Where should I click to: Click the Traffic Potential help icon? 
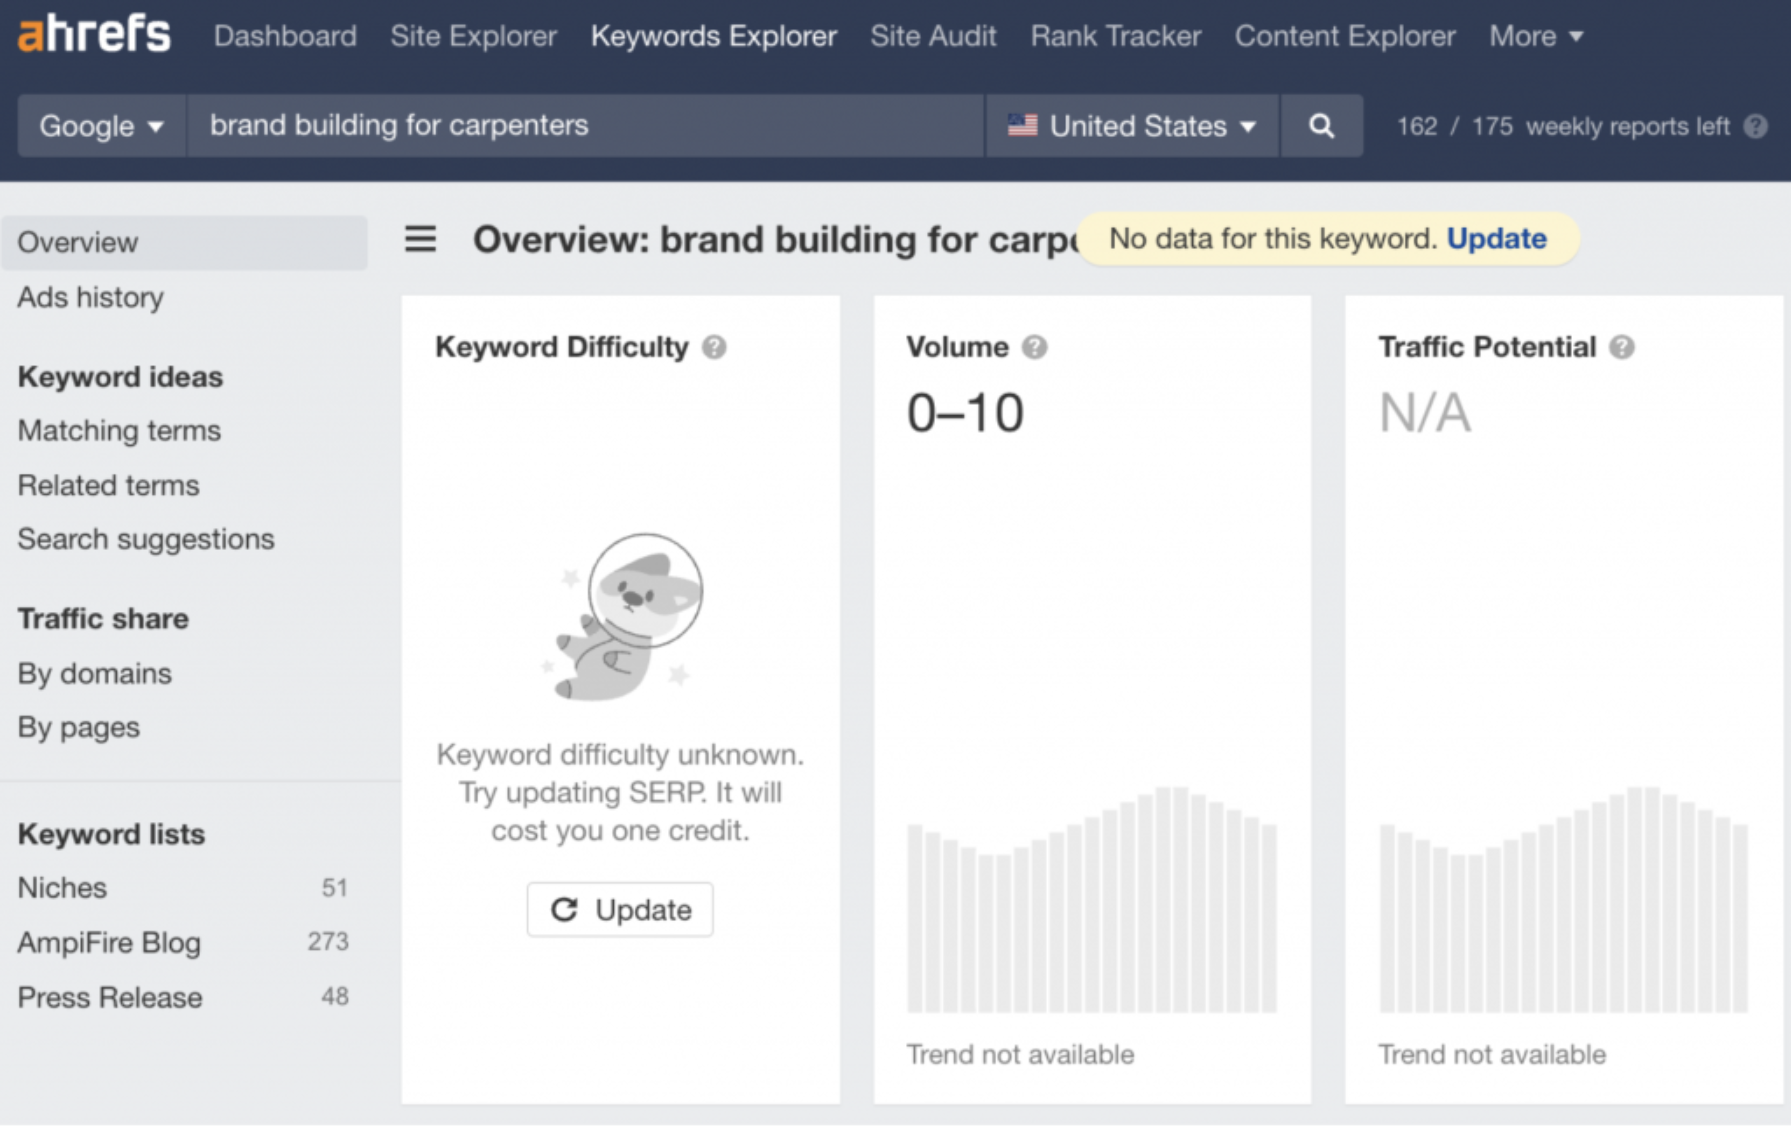(1621, 347)
